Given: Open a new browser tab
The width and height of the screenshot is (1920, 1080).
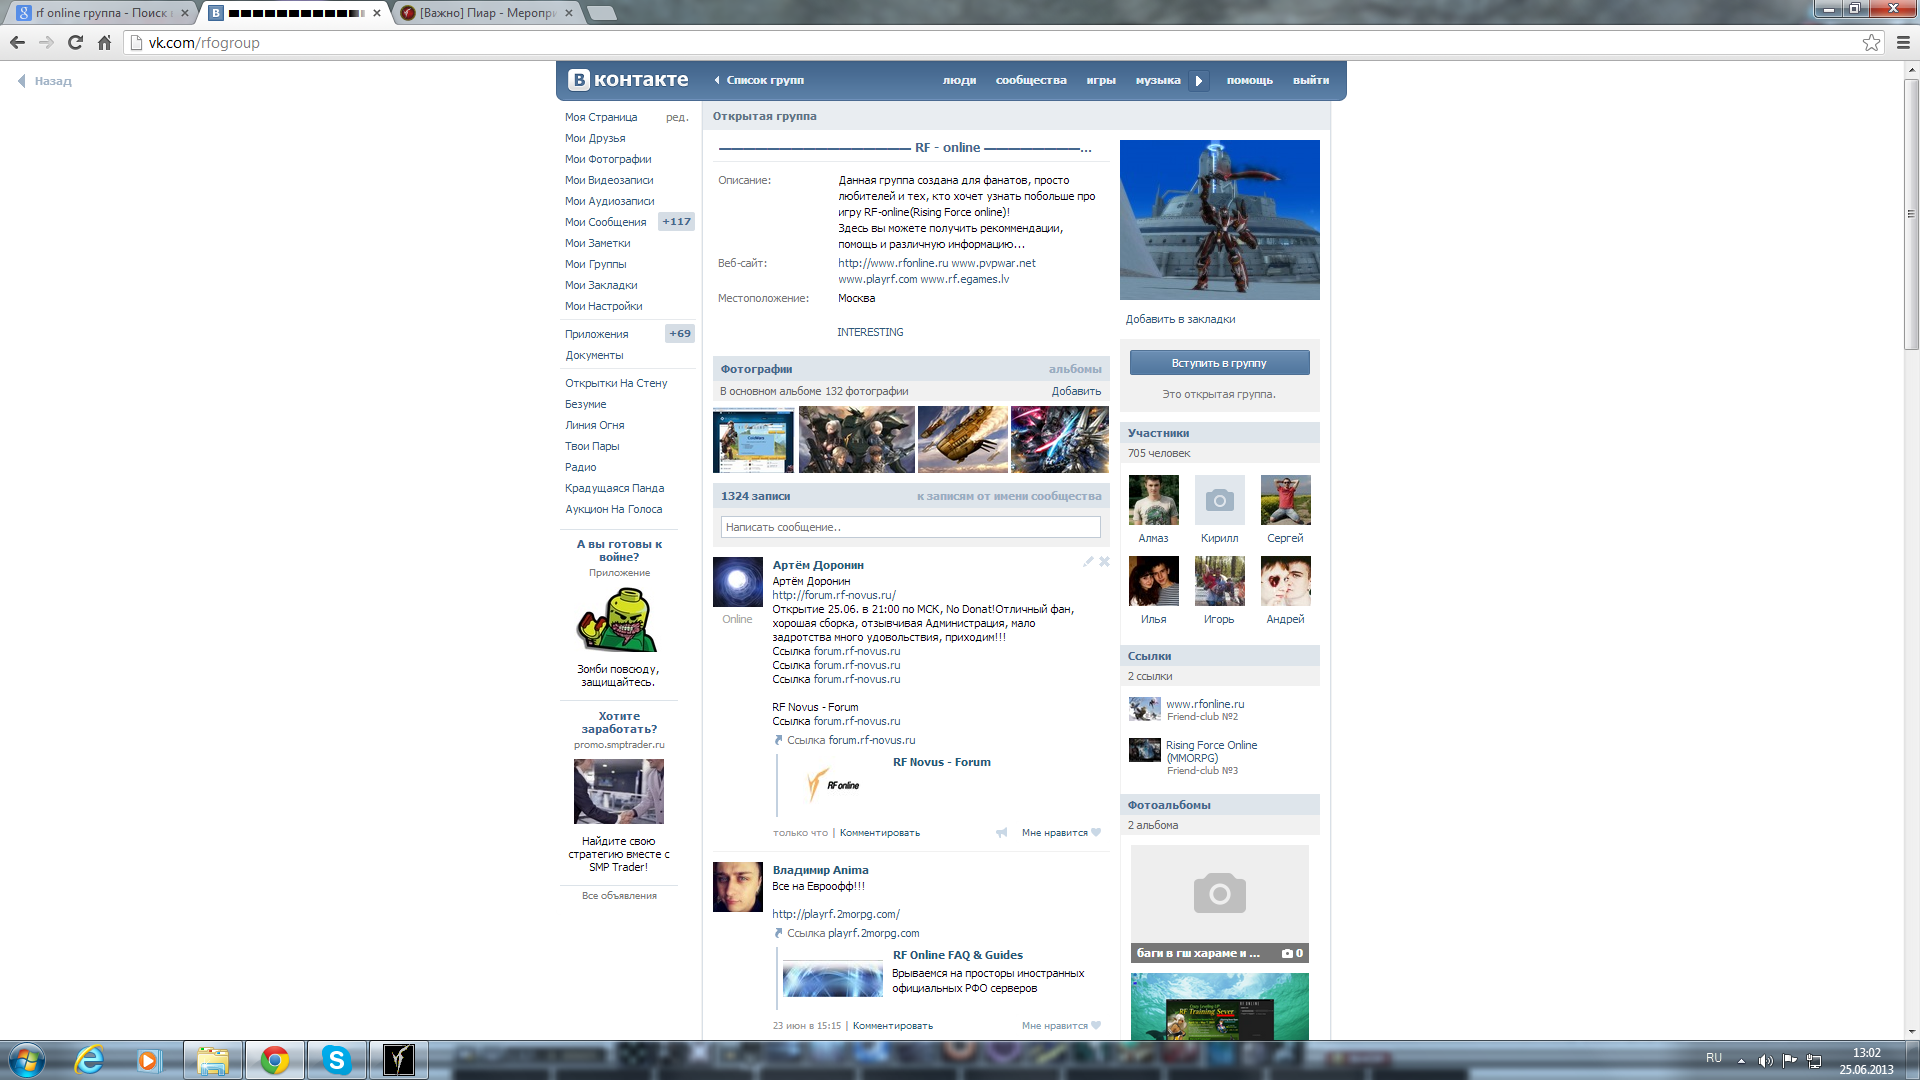Looking at the screenshot, I should tap(601, 13).
